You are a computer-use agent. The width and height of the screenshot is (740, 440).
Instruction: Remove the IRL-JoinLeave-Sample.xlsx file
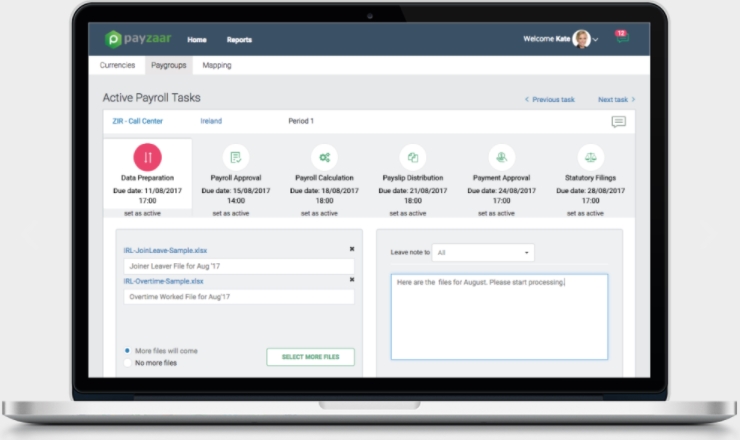(351, 249)
